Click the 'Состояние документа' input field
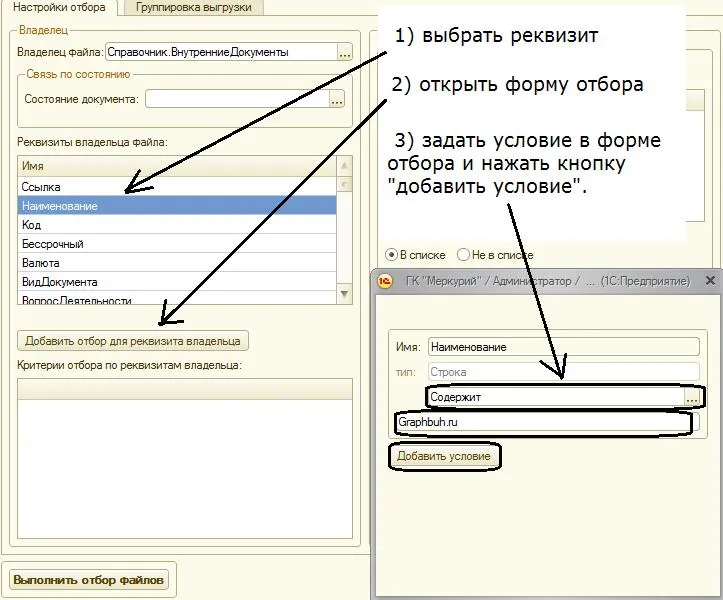The image size is (723, 600). click(x=237, y=99)
